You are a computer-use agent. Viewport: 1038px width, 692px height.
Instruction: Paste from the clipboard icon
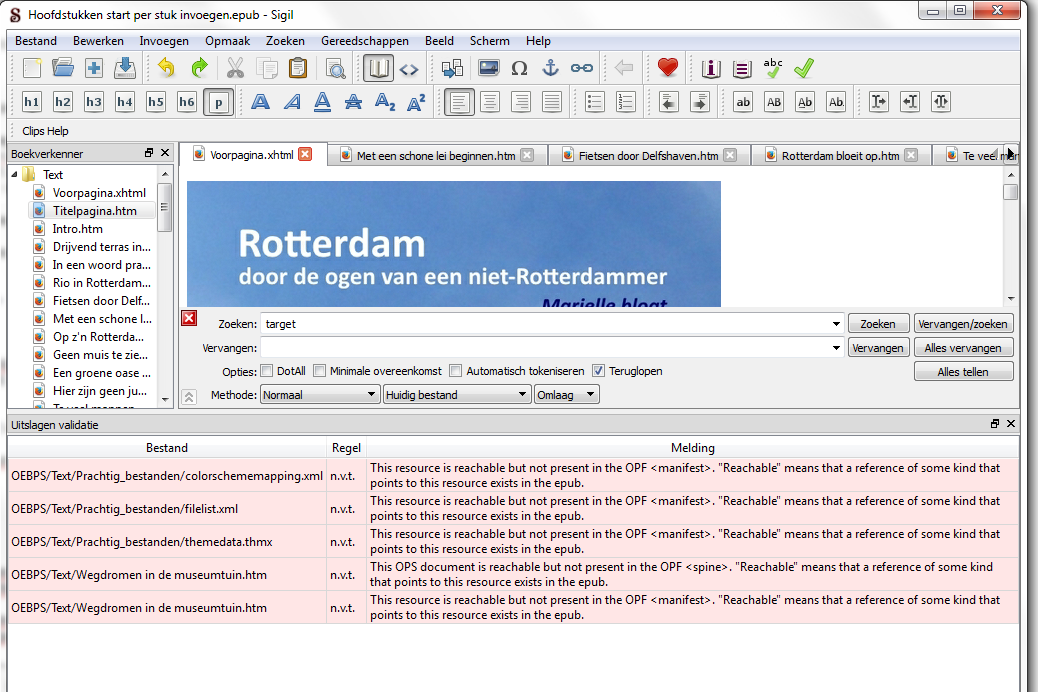tap(298, 68)
